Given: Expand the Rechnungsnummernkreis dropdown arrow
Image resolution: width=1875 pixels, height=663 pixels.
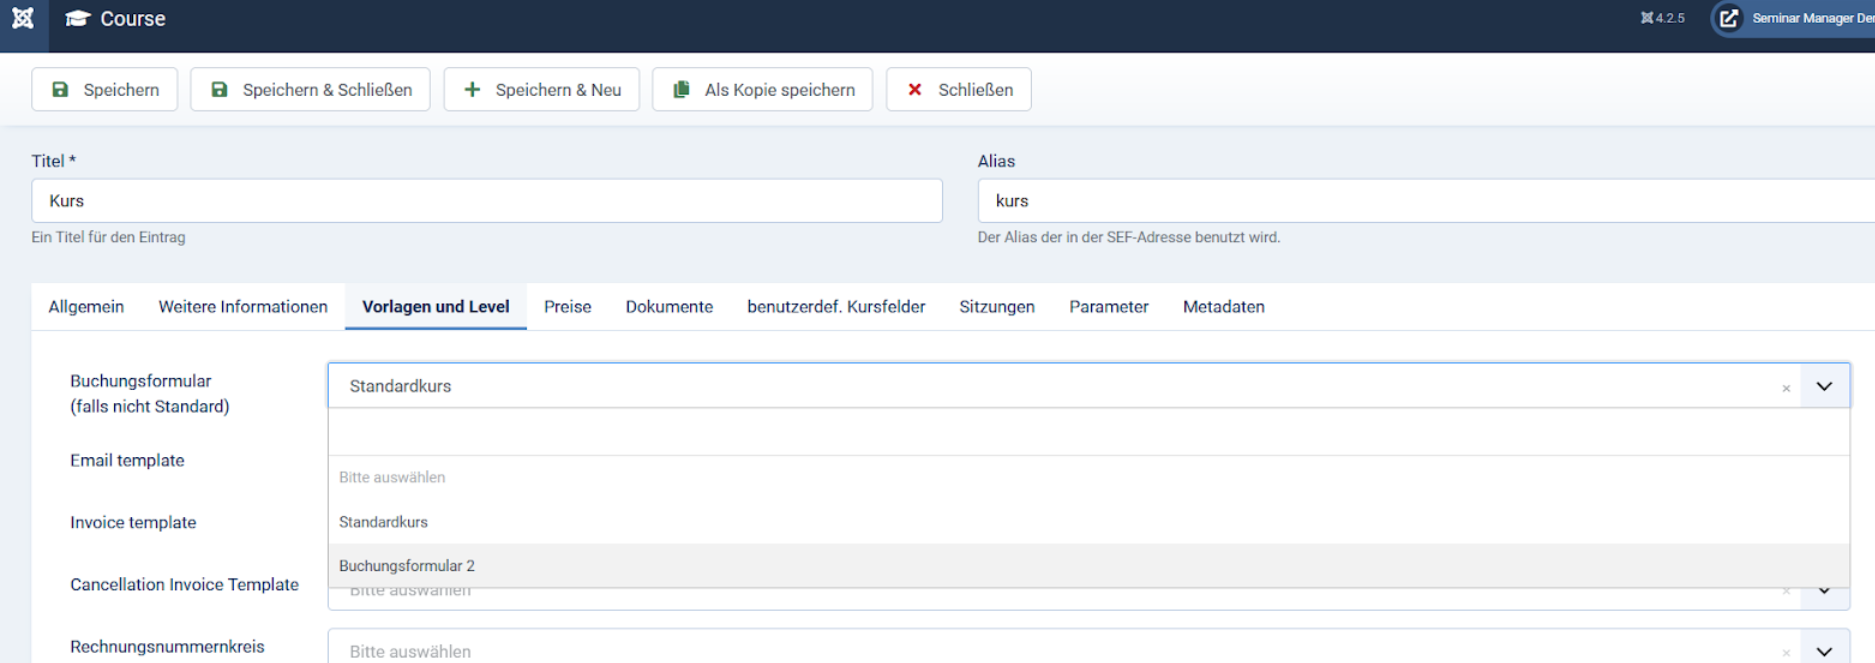Looking at the screenshot, I should [x=1824, y=651].
